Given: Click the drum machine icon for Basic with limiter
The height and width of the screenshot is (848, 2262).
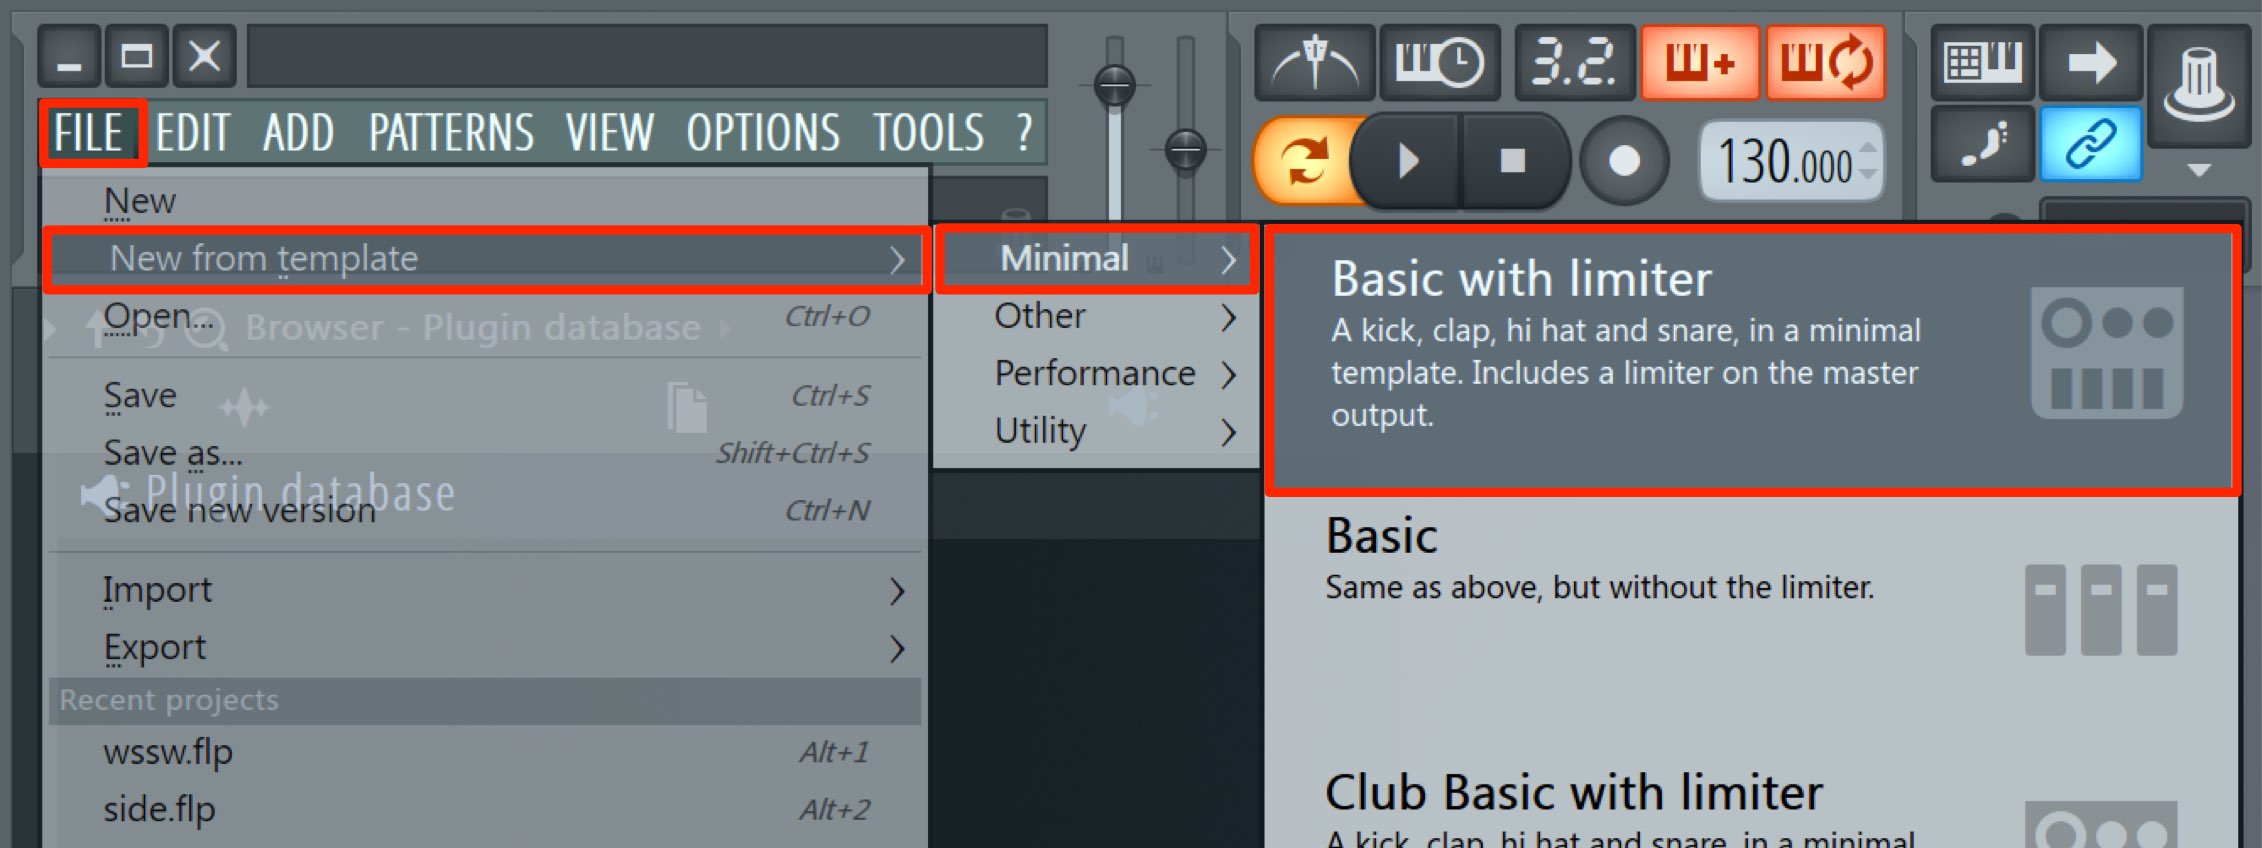Looking at the screenshot, I should [x=2107, y=353].
